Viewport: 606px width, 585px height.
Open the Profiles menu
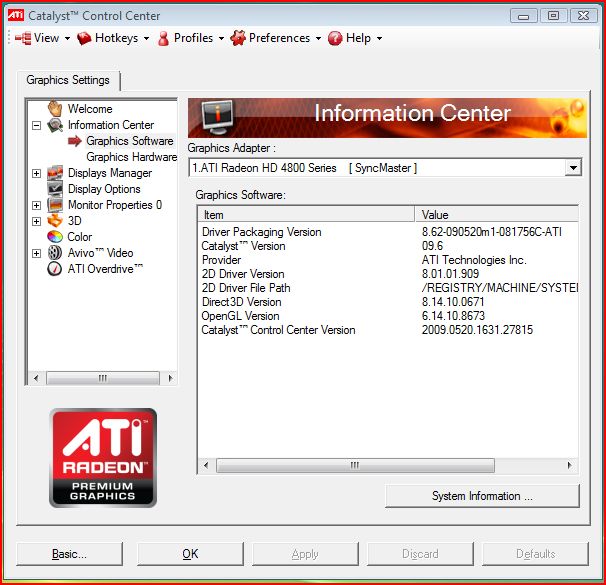pyautogui.click(x=193, y=38)
